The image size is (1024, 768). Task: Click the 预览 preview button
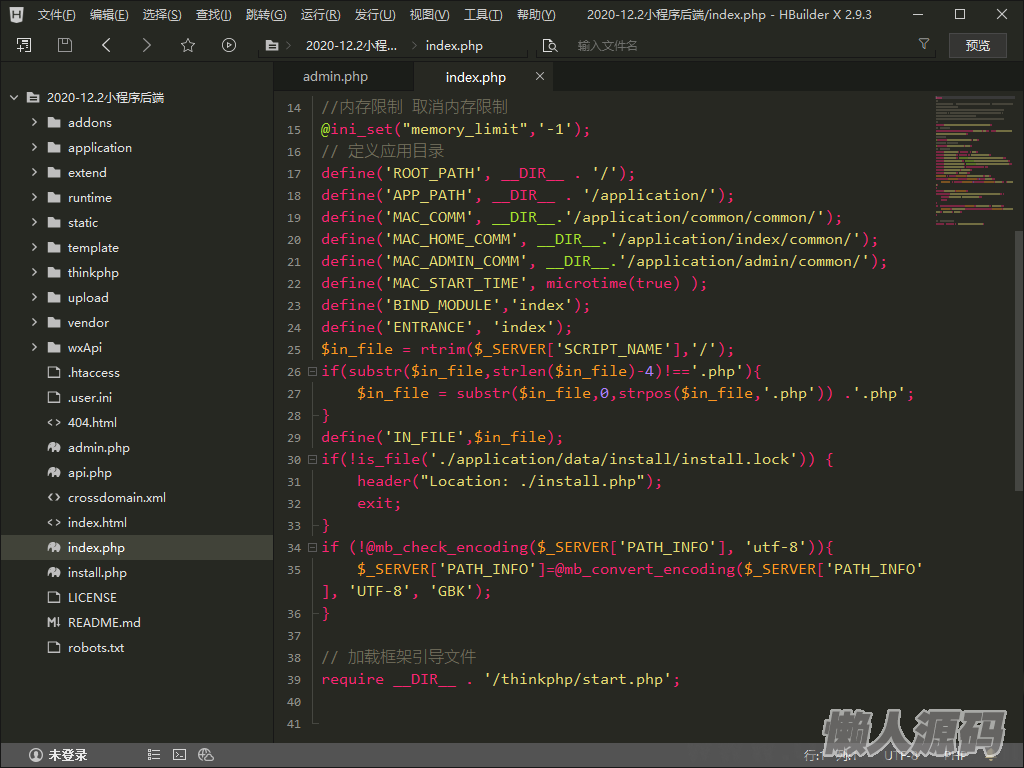click(x=977, y=45)
